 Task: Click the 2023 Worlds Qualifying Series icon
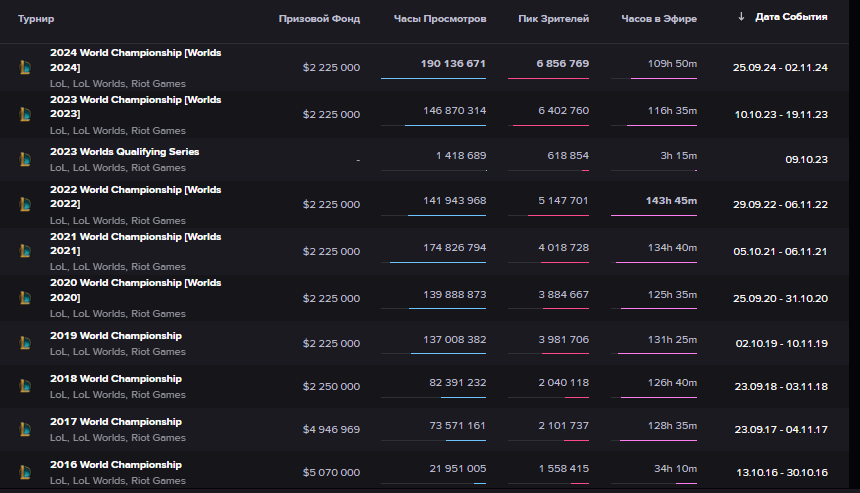pyautogui.click(x=25, y=160)
